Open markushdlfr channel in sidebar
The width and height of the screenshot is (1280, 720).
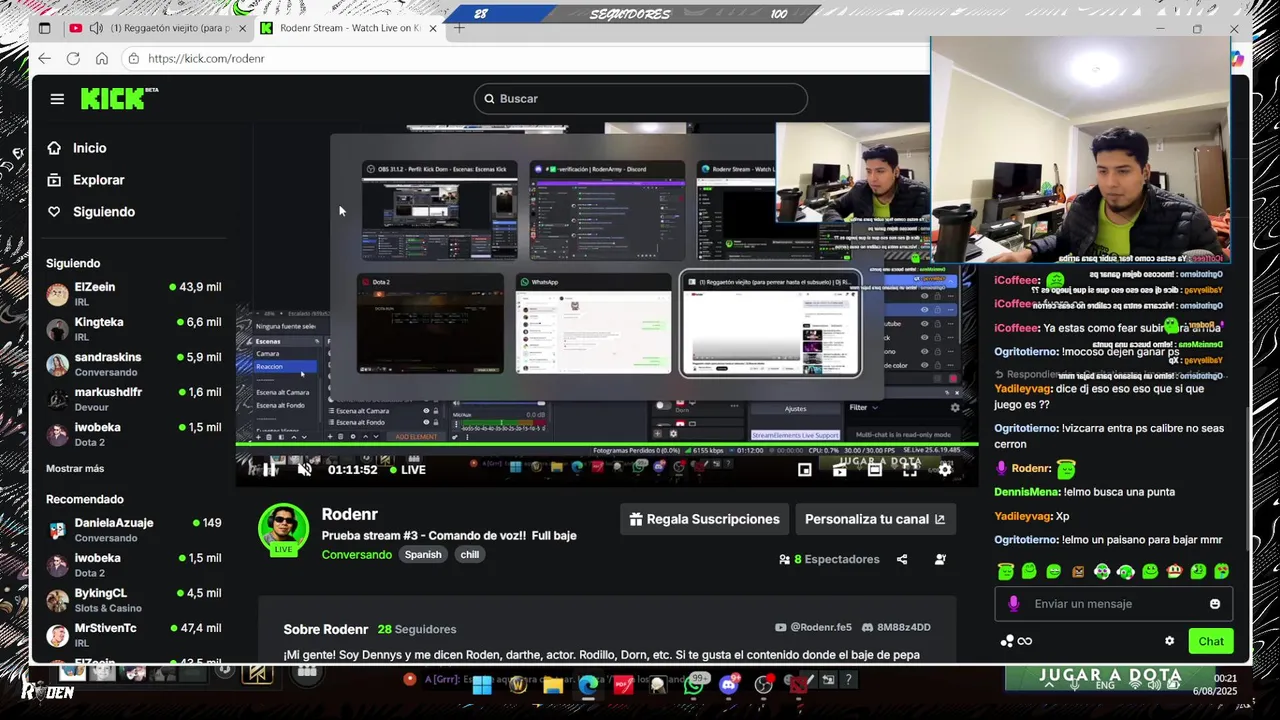coord(133,399)
